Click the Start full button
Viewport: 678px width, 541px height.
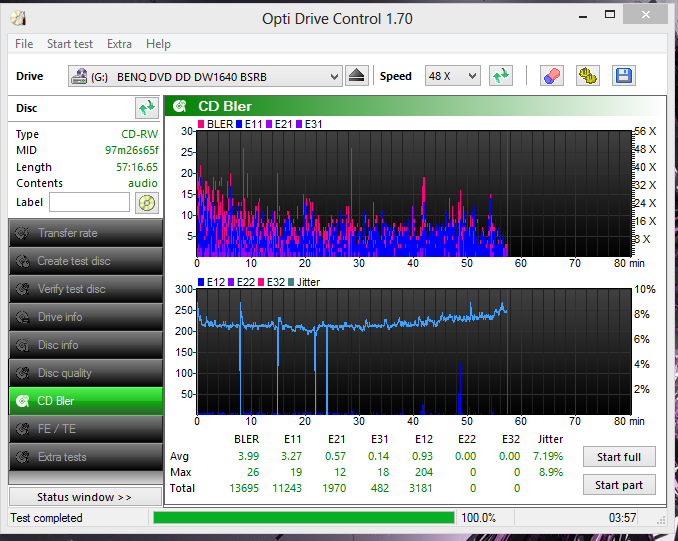tap(619, 457)
